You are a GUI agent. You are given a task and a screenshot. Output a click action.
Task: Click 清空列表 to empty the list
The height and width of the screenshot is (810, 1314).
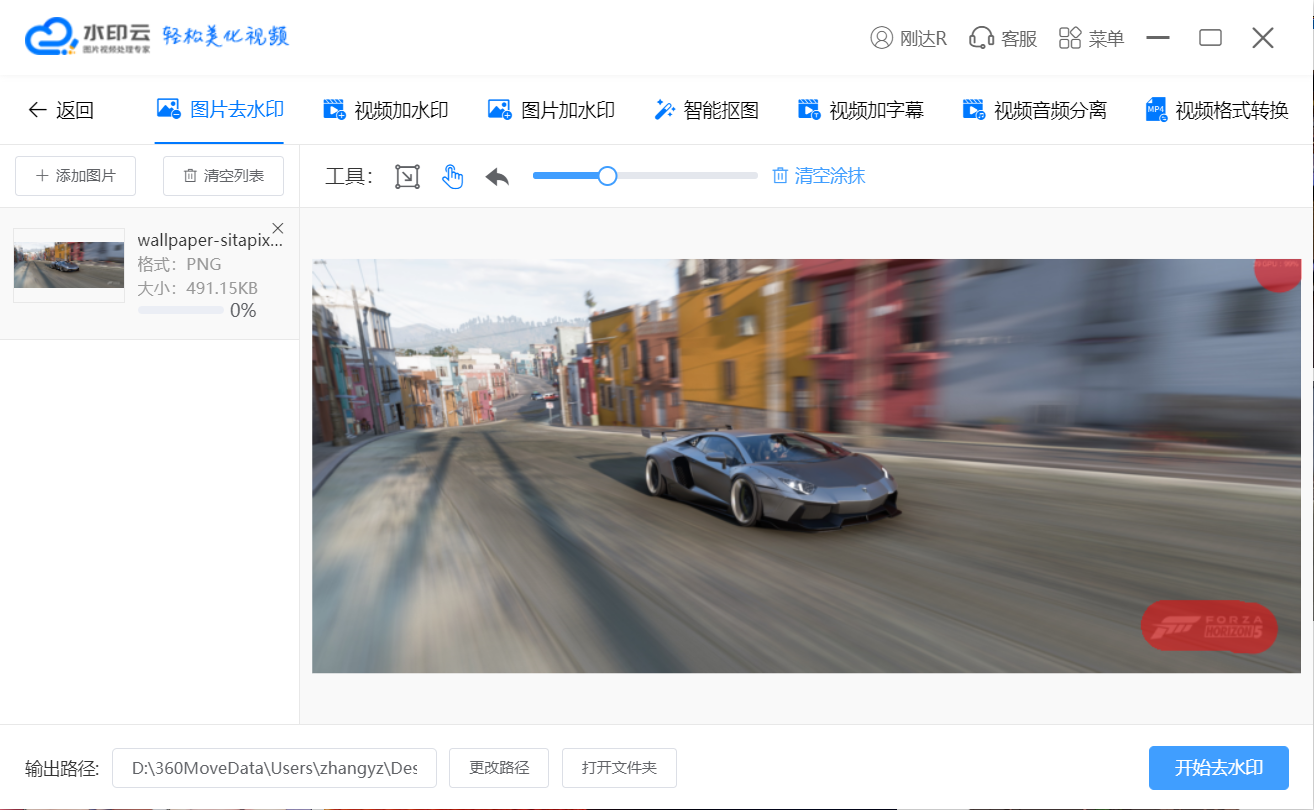[x=223, y=176]
